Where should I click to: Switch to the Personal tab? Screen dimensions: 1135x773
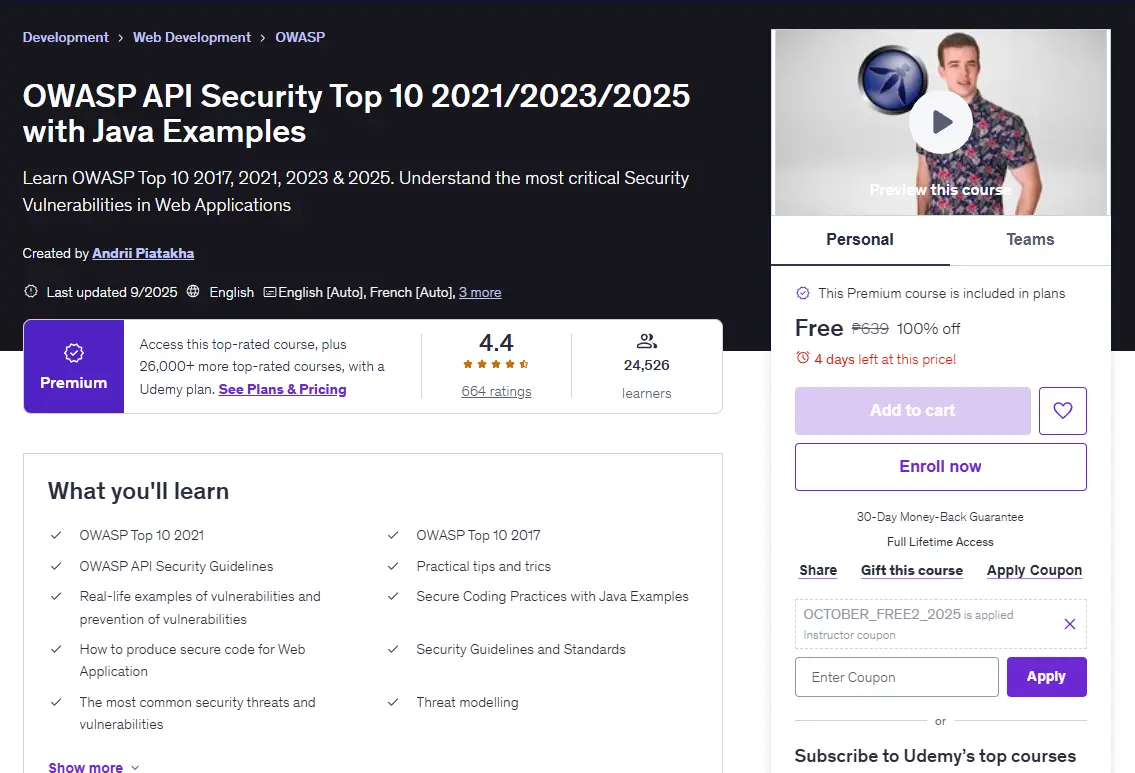pyautogui.click(x=860, y=240)
